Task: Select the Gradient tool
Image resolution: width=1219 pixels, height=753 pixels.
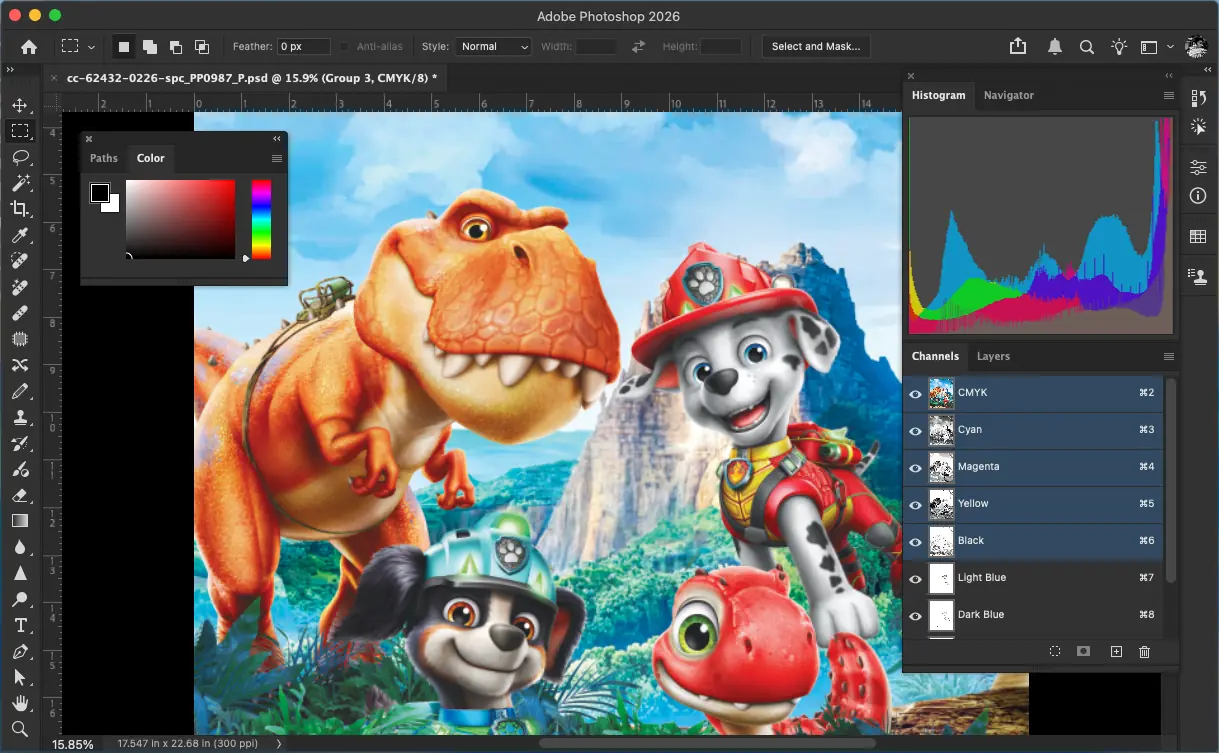Action: coord(20,521)
